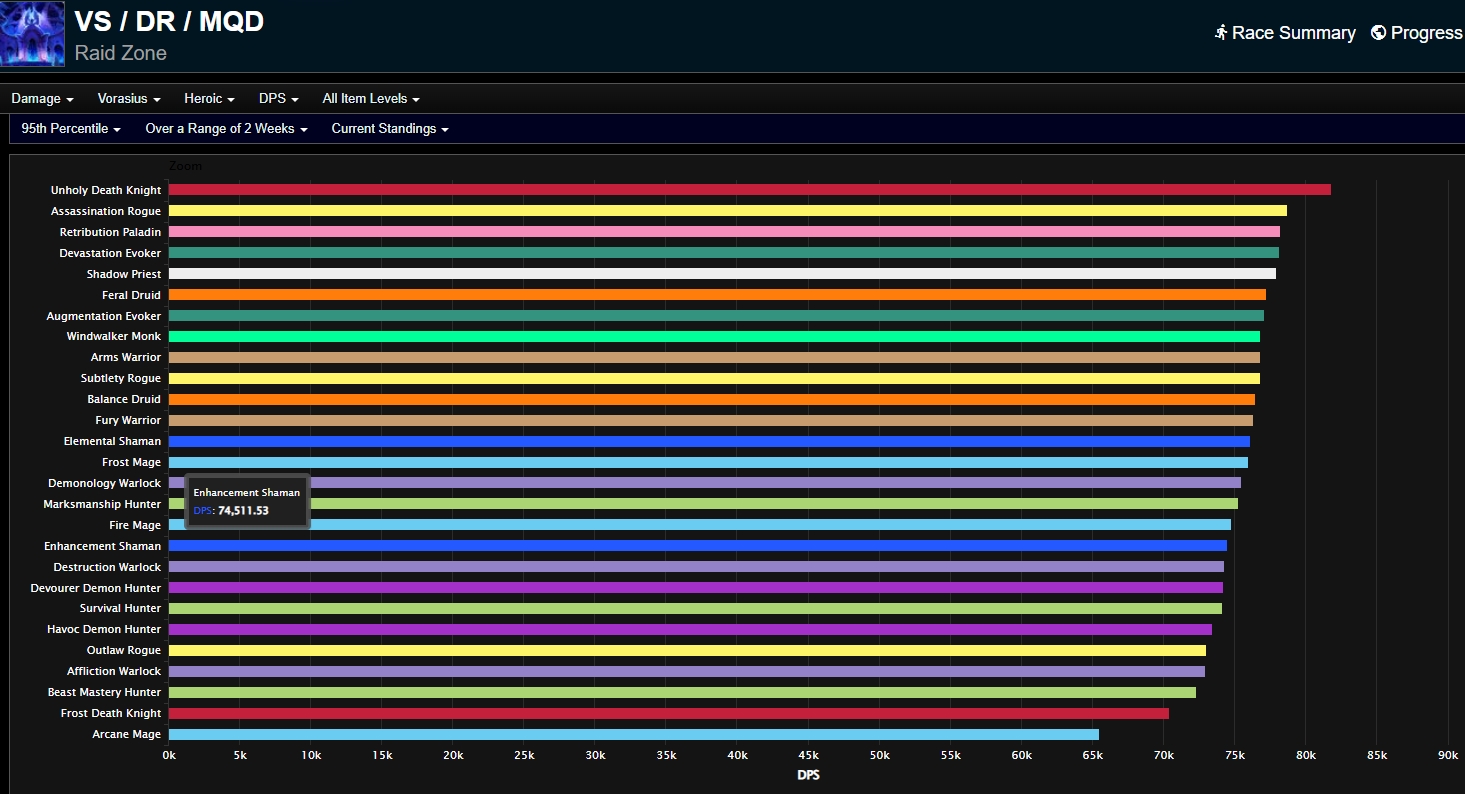Click the Subtlety Rogue label

click(x=121, y=378)
